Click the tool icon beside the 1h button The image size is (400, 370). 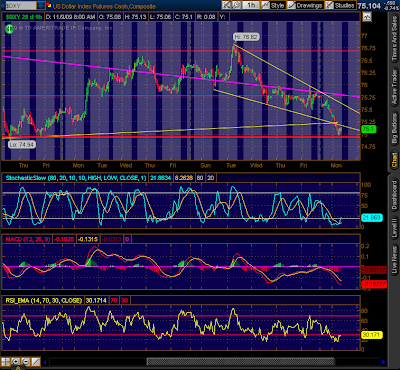[x=236, y=5]
